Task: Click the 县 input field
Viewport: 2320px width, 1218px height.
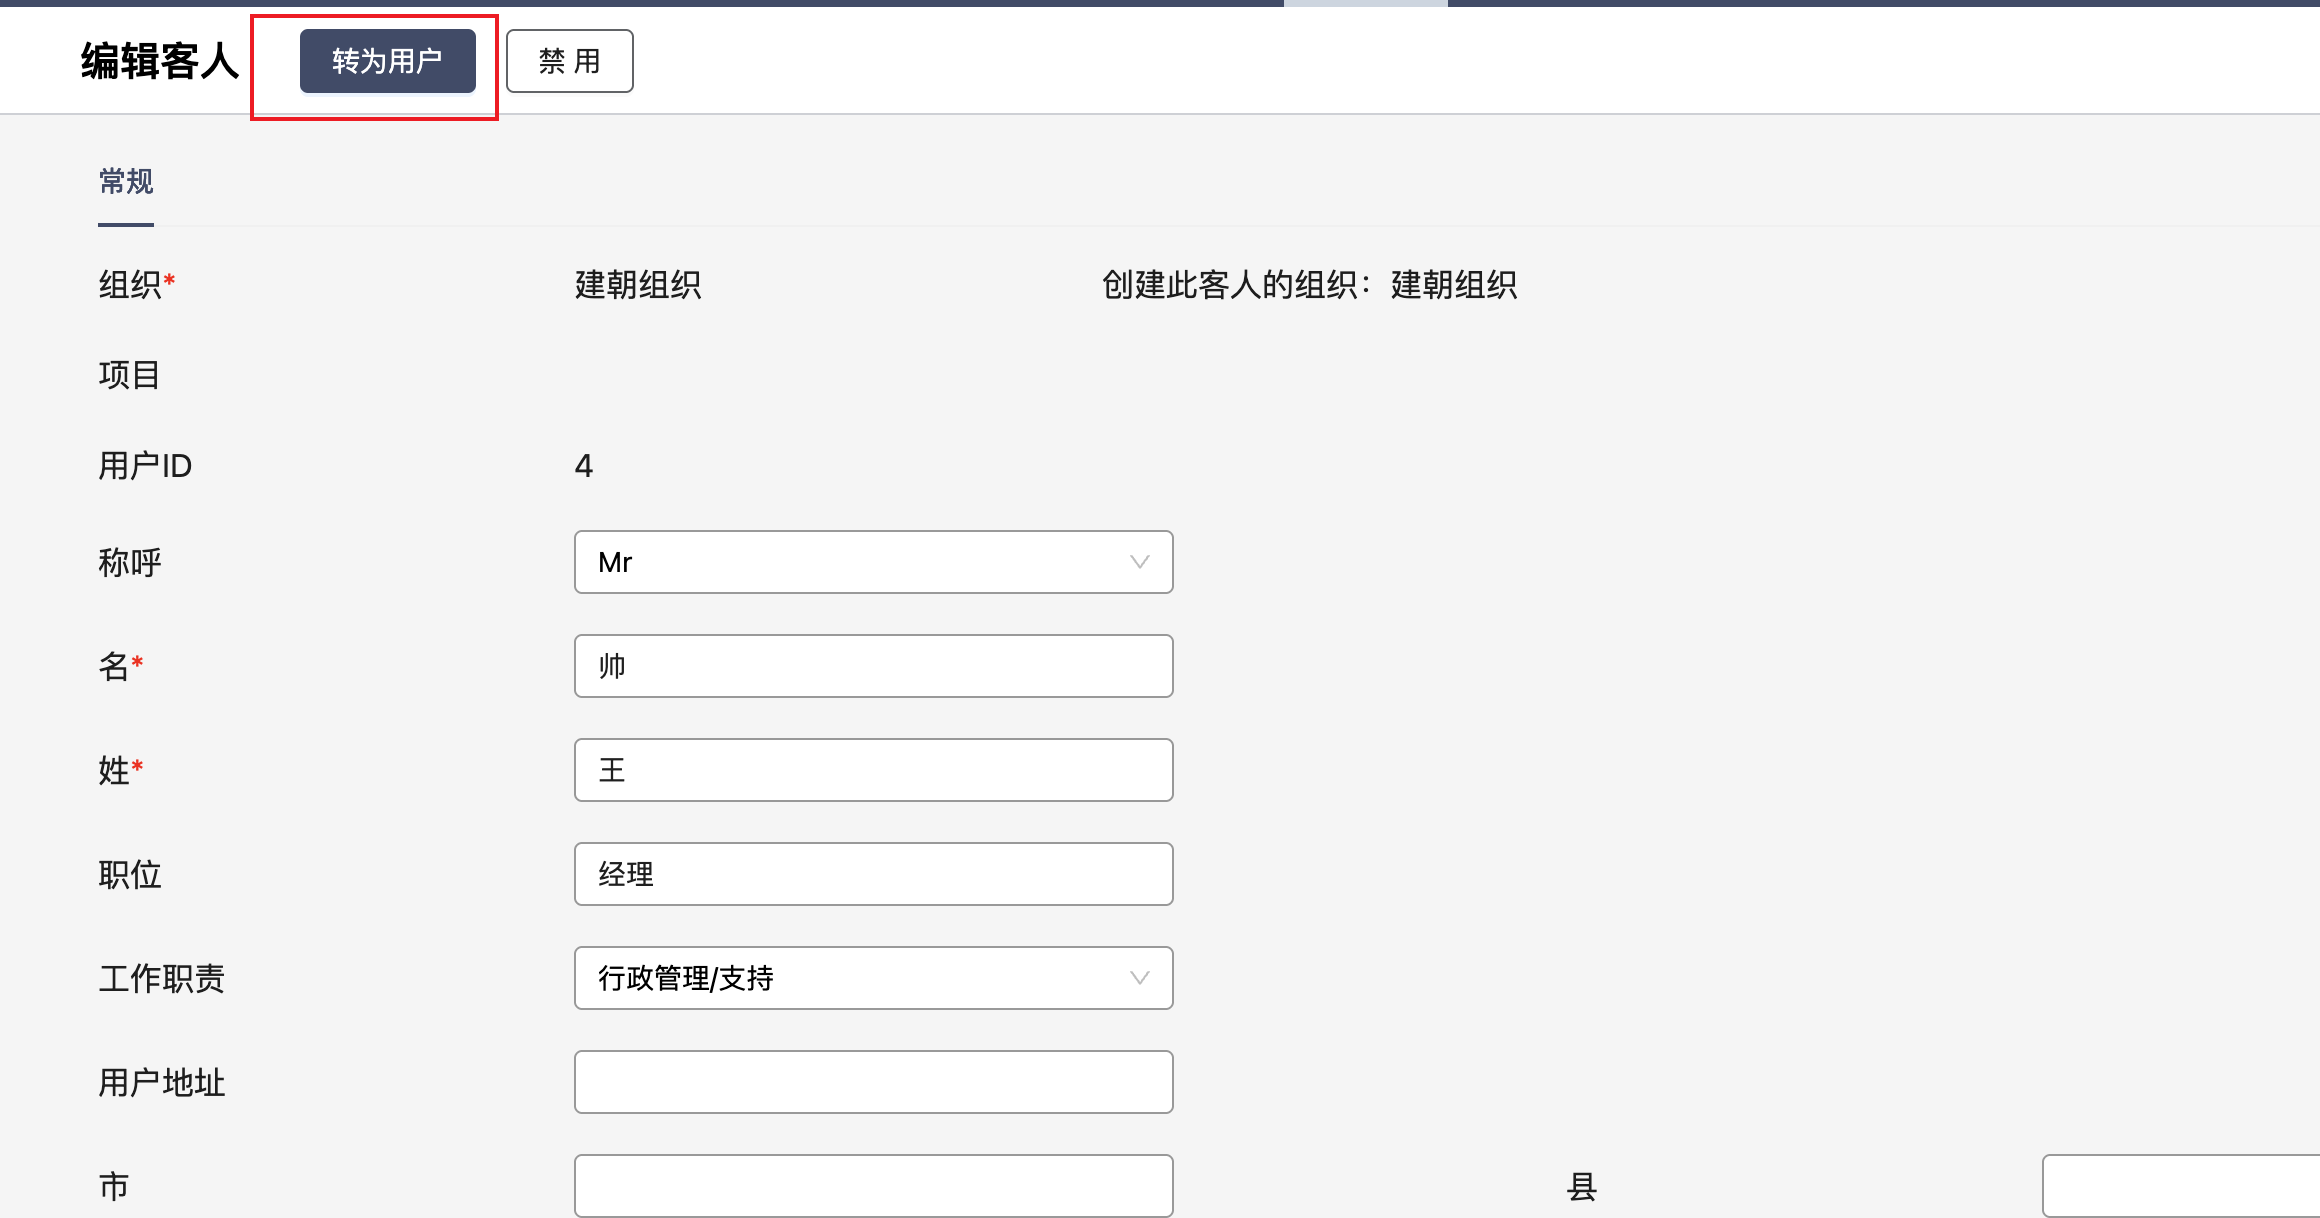Action: (2180, 1186)
